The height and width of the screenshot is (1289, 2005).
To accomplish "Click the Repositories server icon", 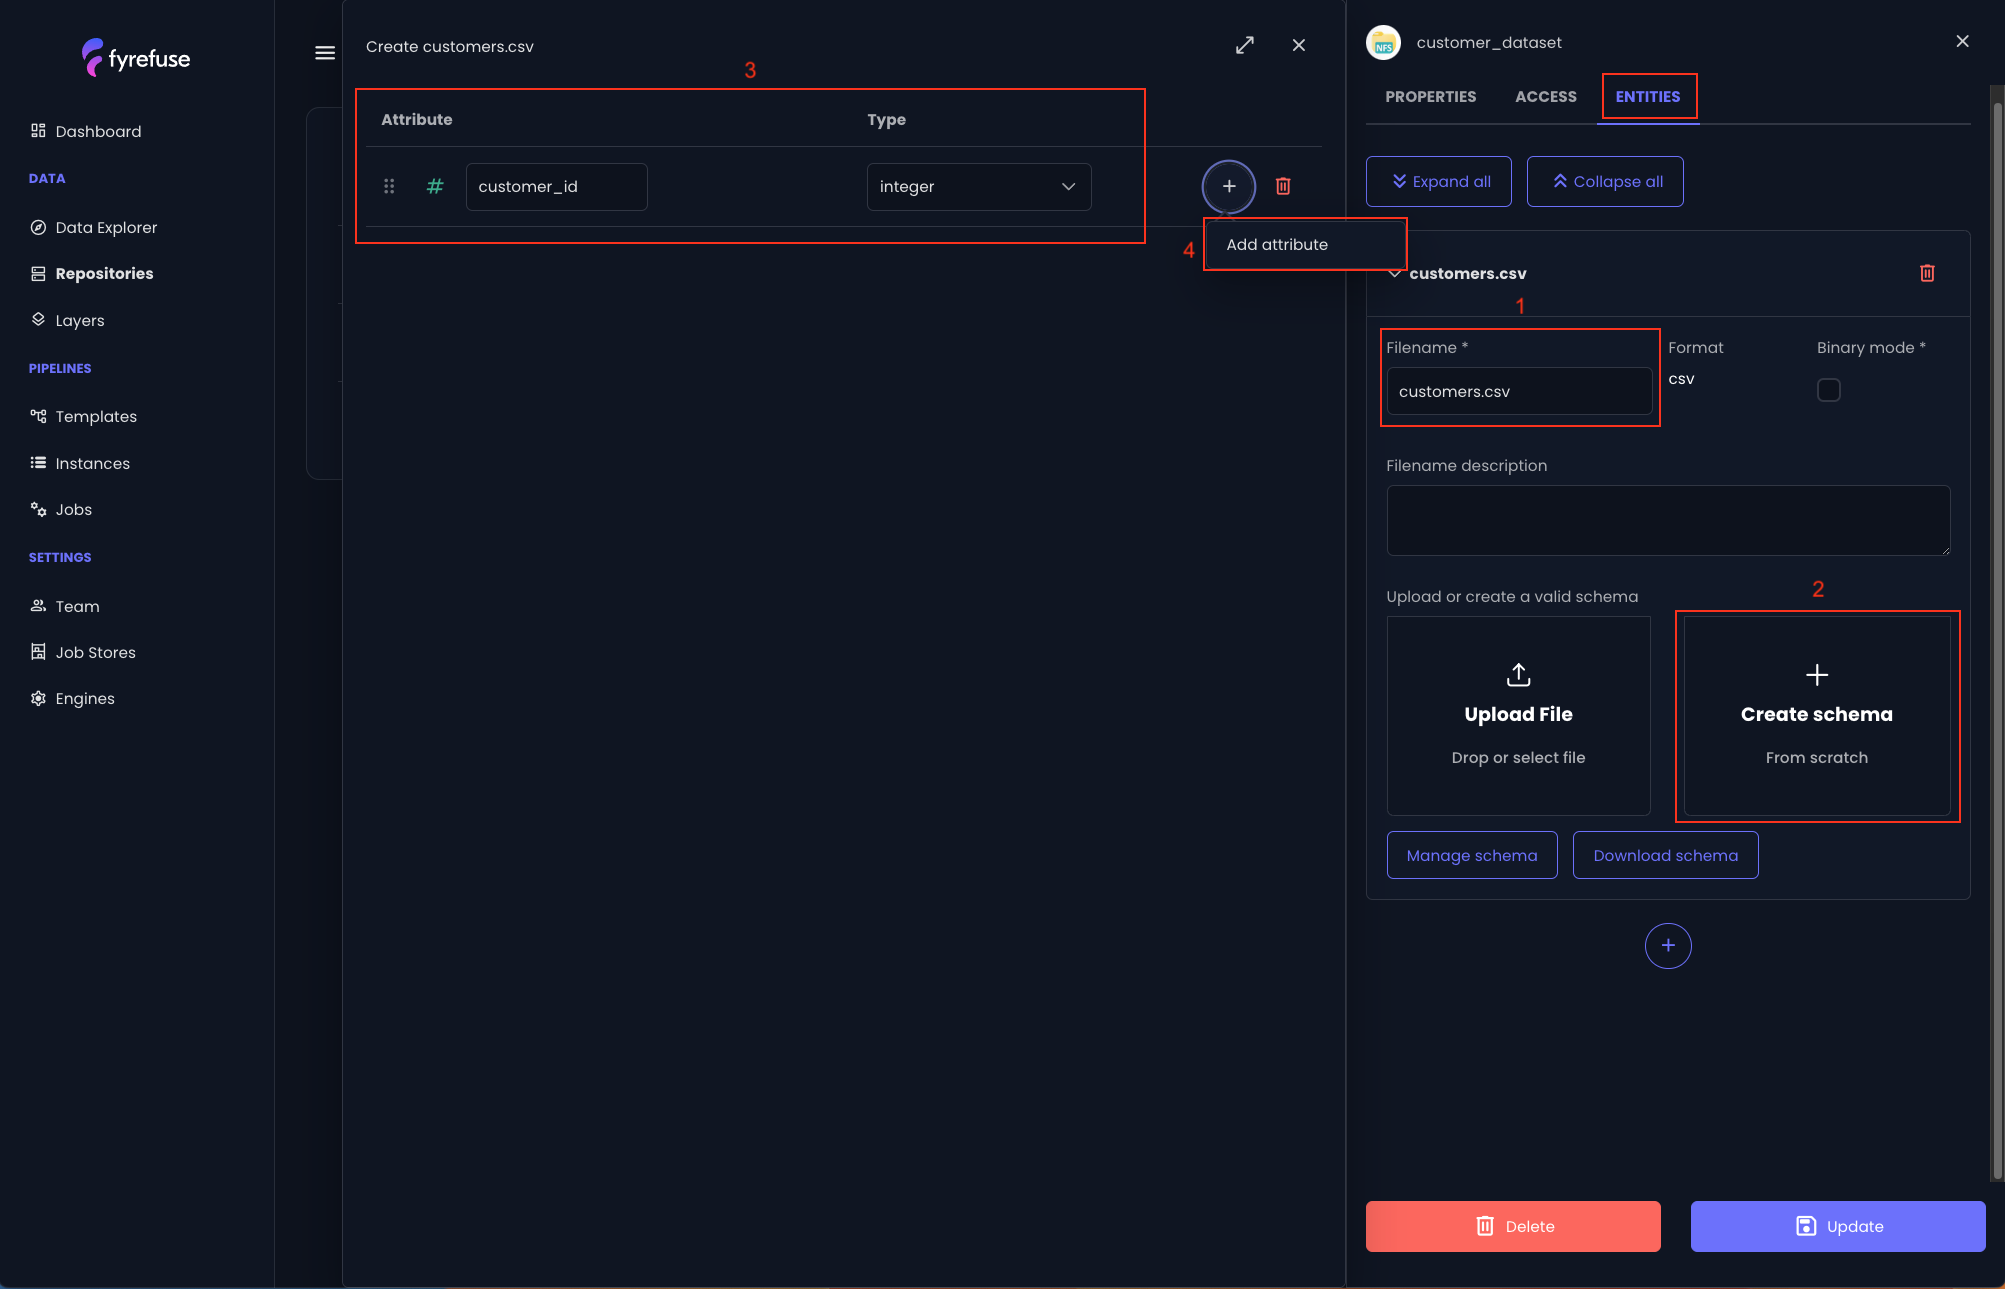I will point(38,273).
